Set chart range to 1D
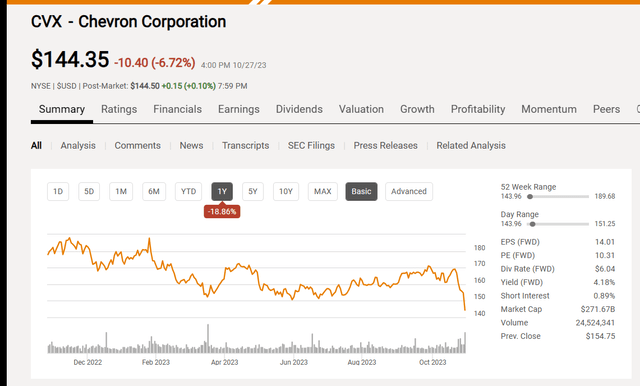 tap(58, 191)
